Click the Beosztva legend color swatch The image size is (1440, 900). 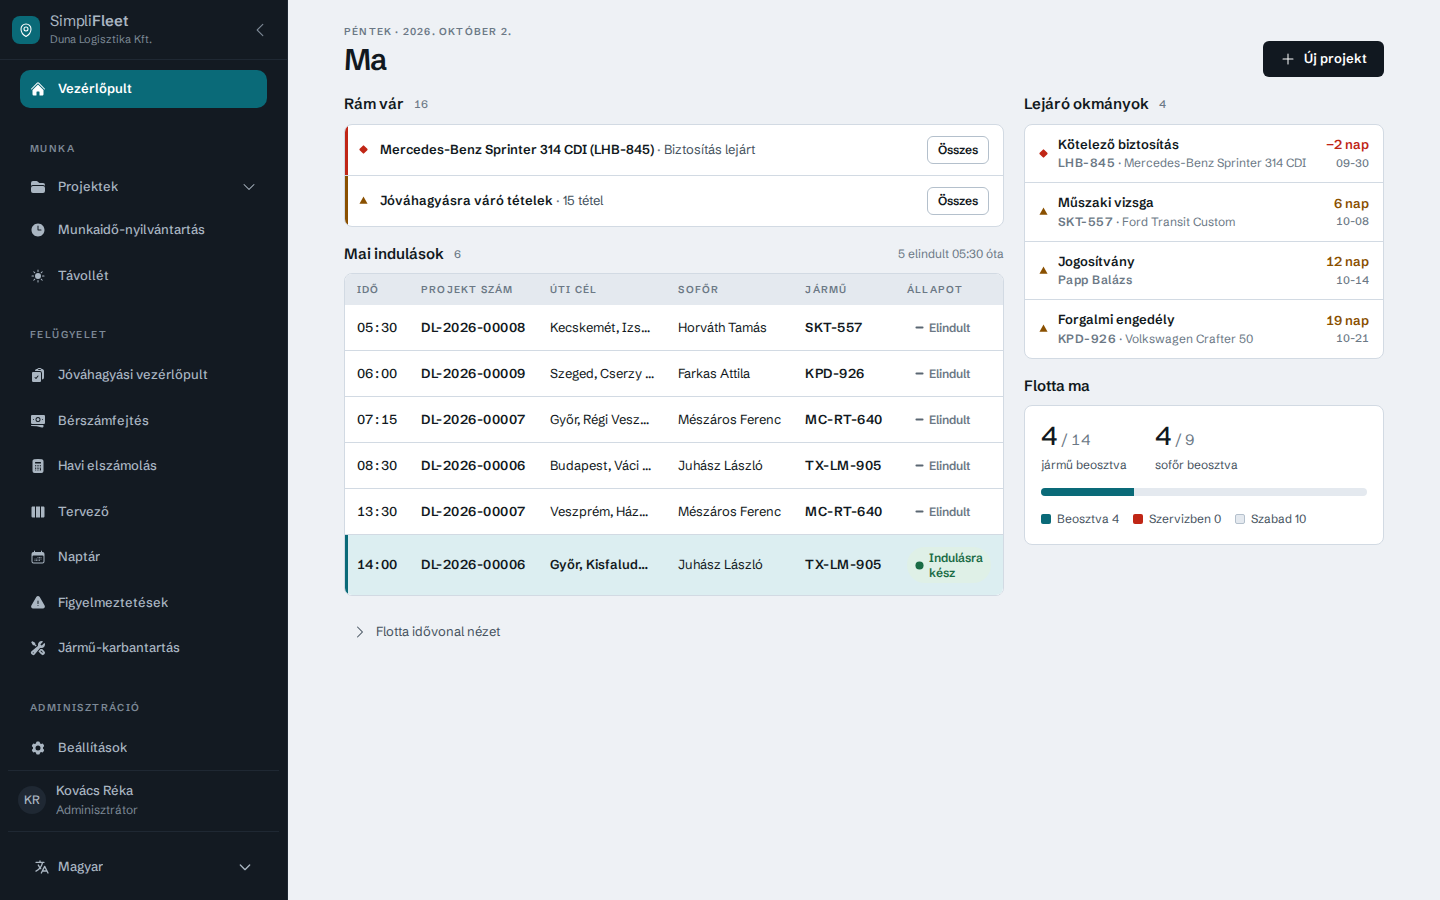(x=1046, y=519)
